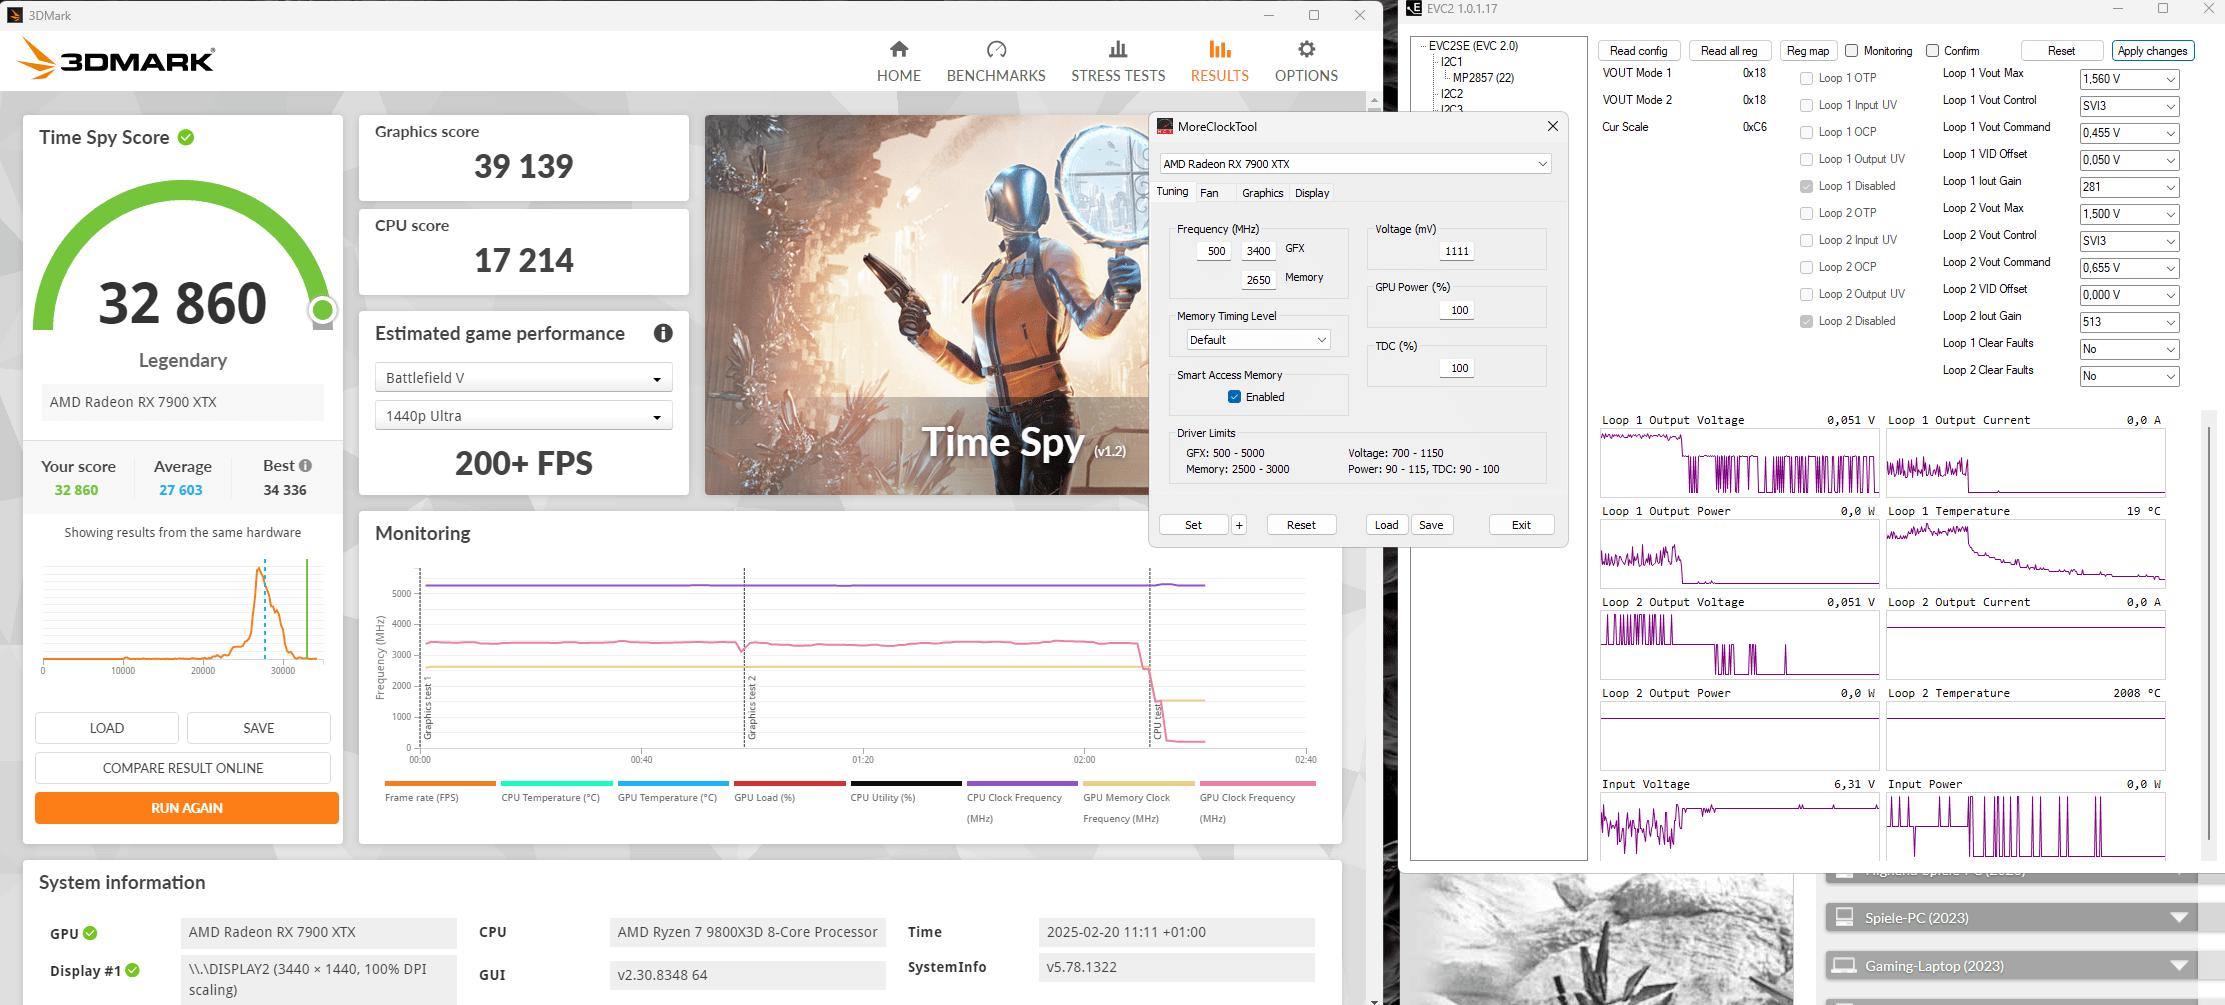The height and width of the screenshot is (1005, 2225).
Task: Click Read all reg button
Action: click(x=1729, y=51)
